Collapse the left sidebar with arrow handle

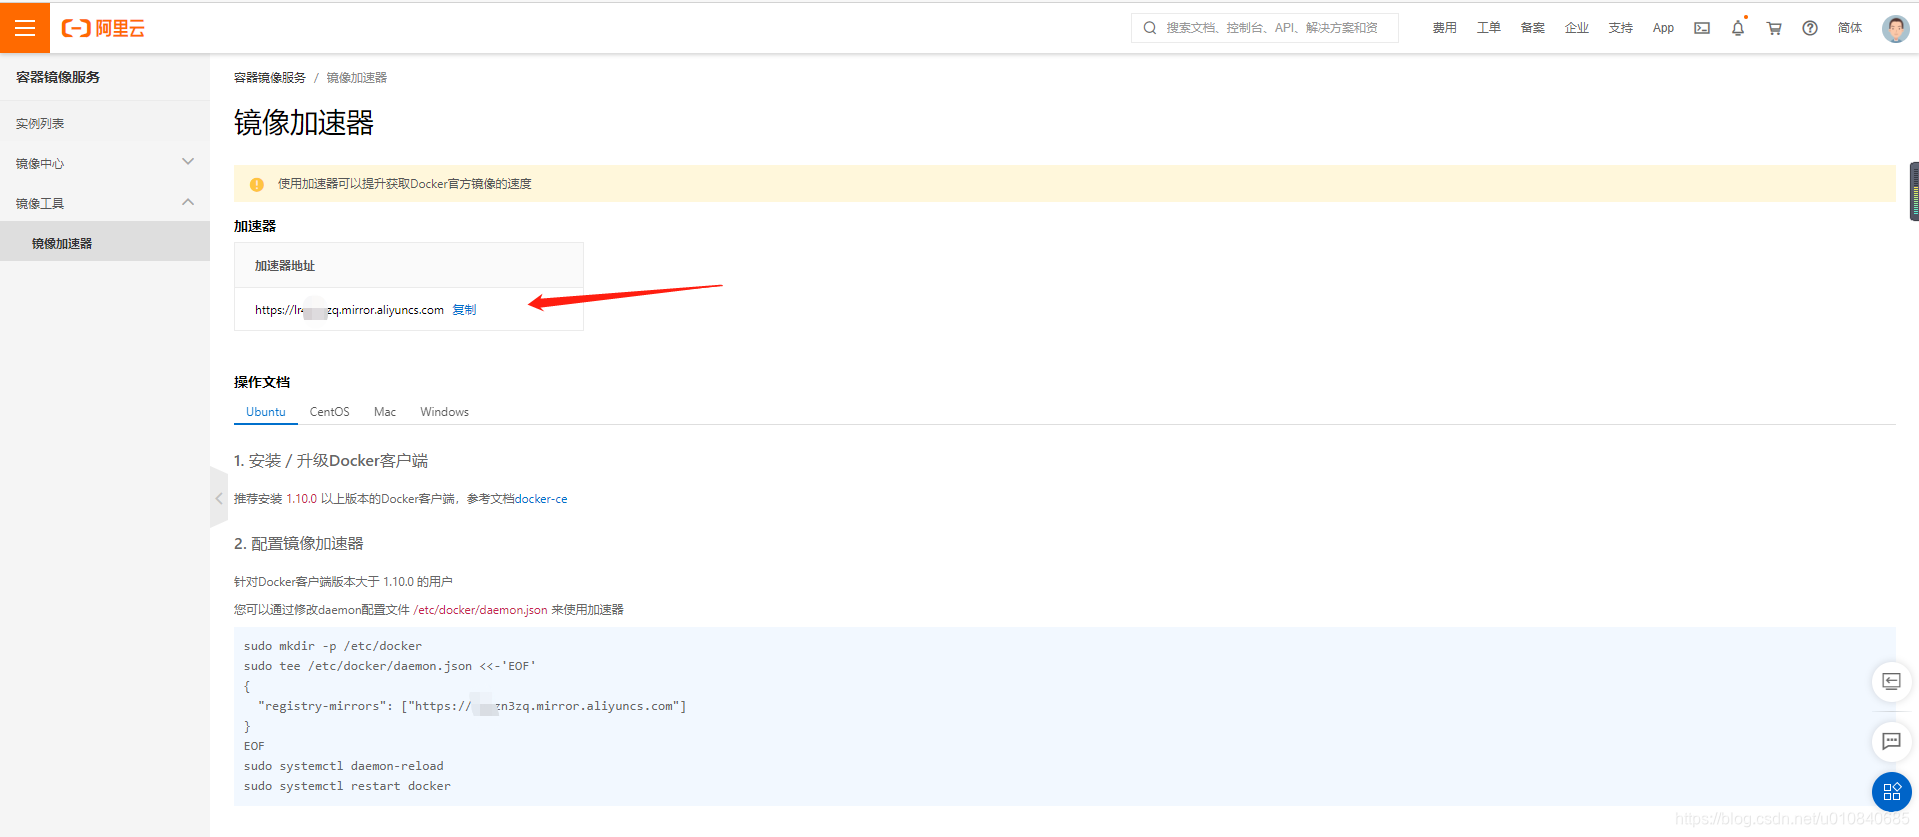click(219, 497)
